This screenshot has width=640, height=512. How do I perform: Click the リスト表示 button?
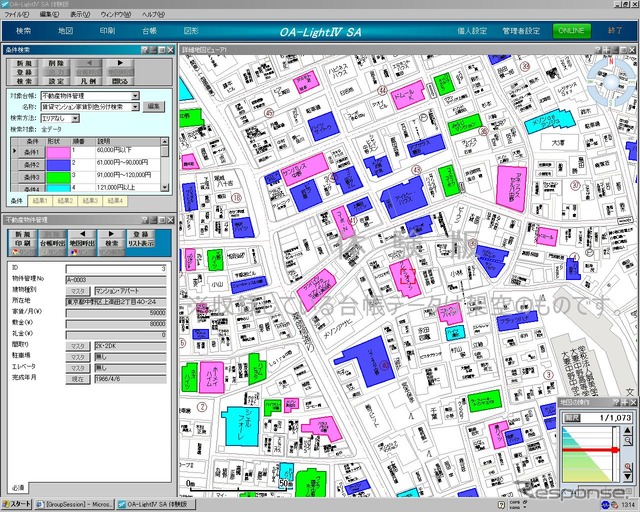tap(141, 243)
